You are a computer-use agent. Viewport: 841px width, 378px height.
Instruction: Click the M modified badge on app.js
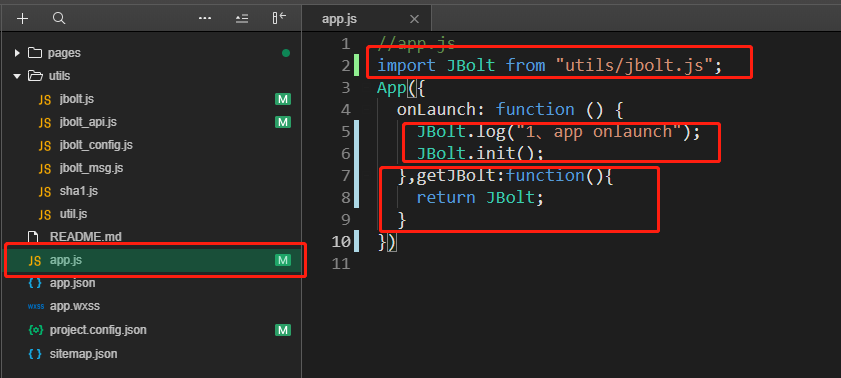[x=283, y=261]
